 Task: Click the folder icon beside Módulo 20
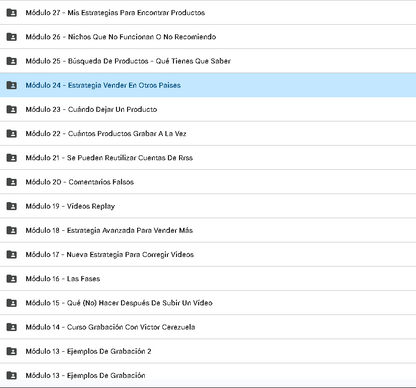pos(12,182)
